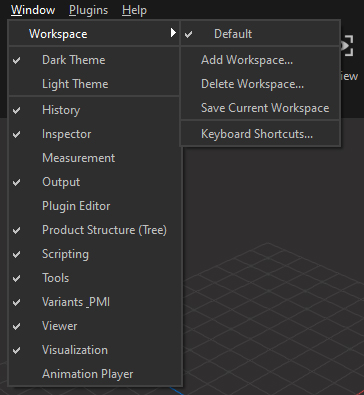
Task: Switch to Light Theme
Action: coord(95,84)
